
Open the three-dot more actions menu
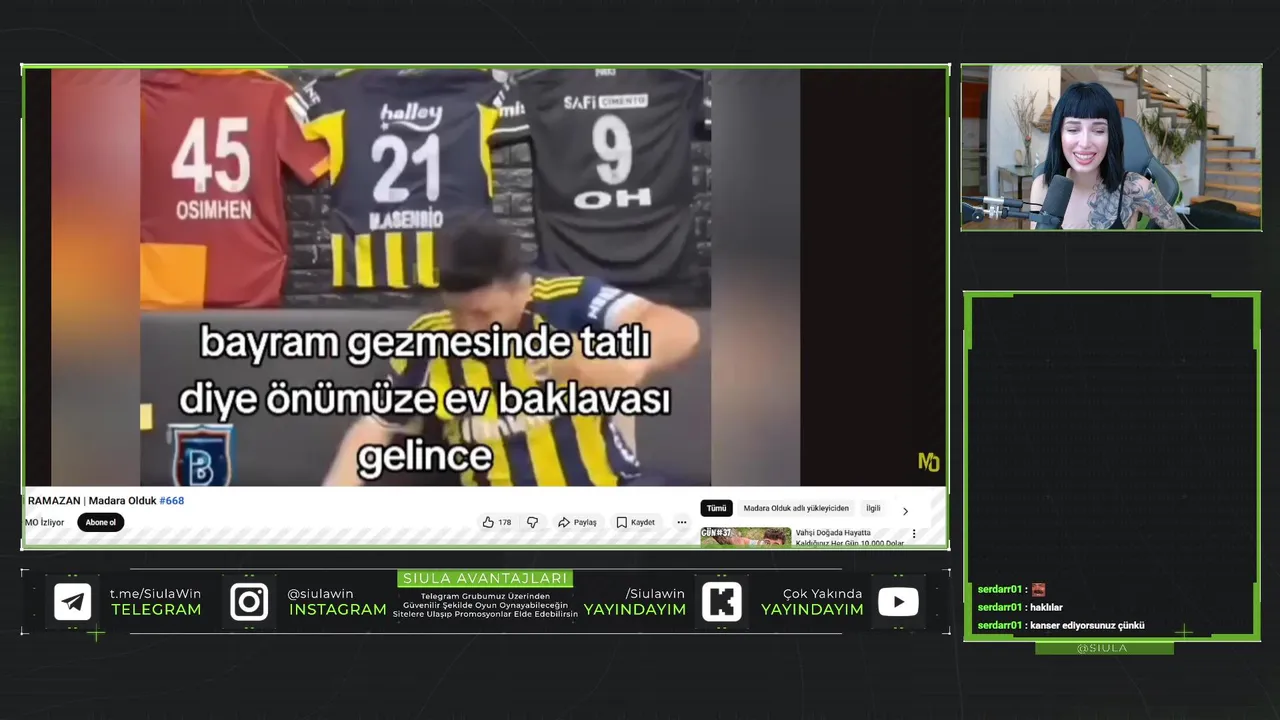click(x=681, y=522)
